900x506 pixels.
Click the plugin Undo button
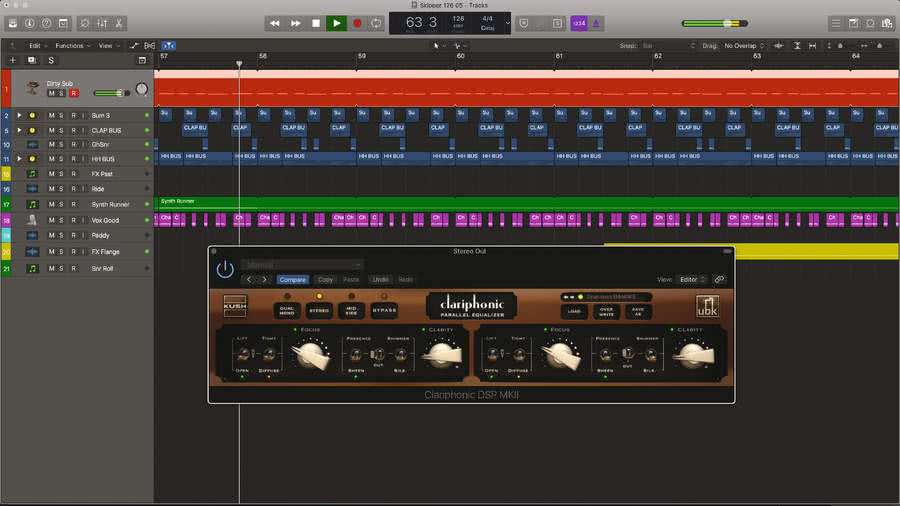point(381,280)
